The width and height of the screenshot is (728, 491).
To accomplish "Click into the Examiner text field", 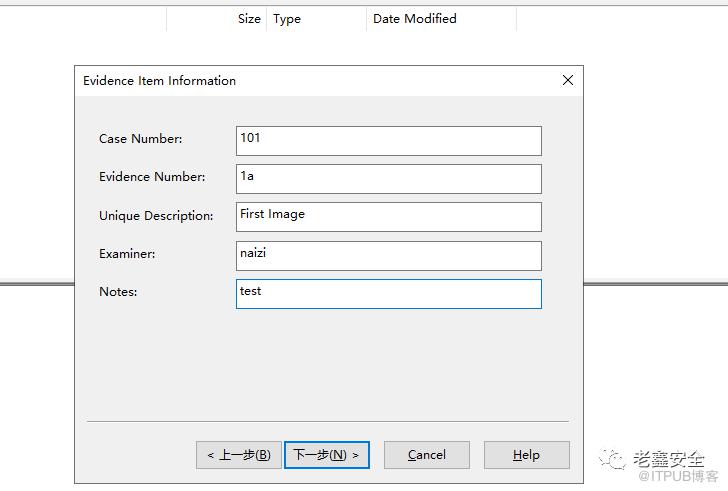I will [x=388, y=255].
